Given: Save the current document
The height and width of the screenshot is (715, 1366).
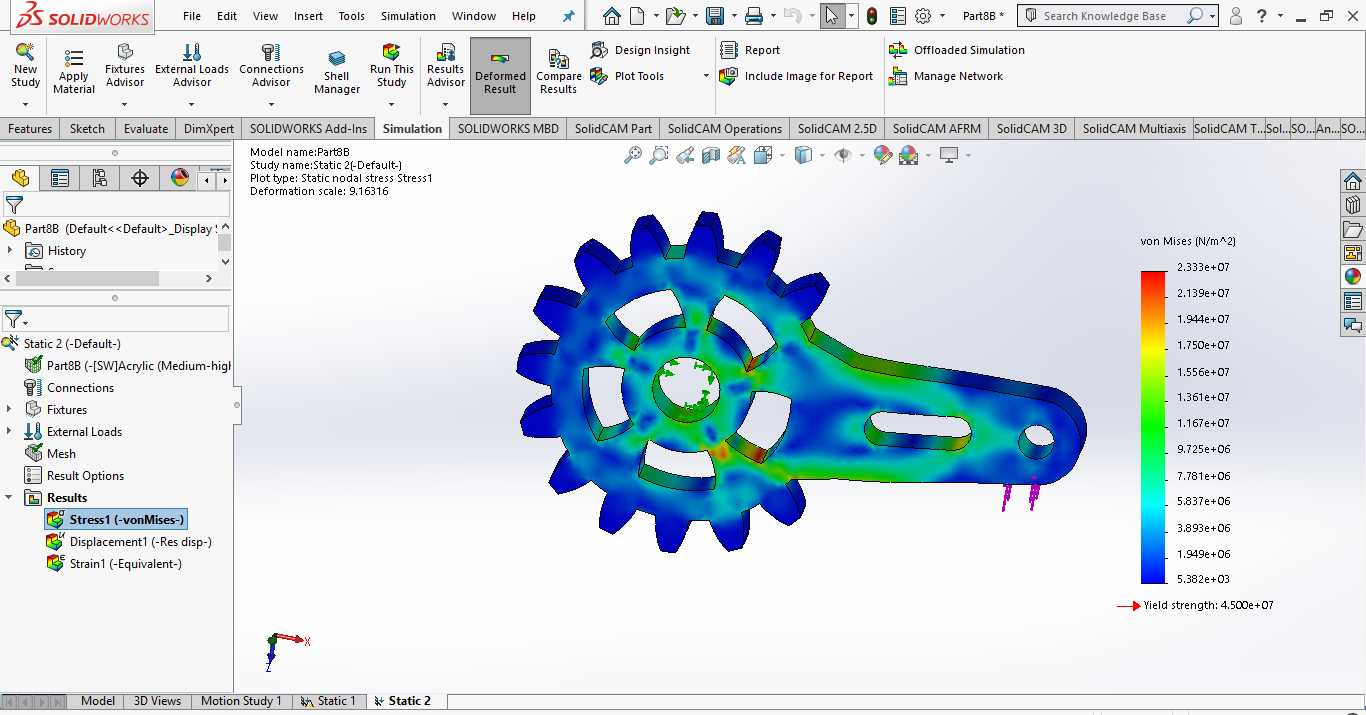Looking at the screenshot, I should (714, 16).
